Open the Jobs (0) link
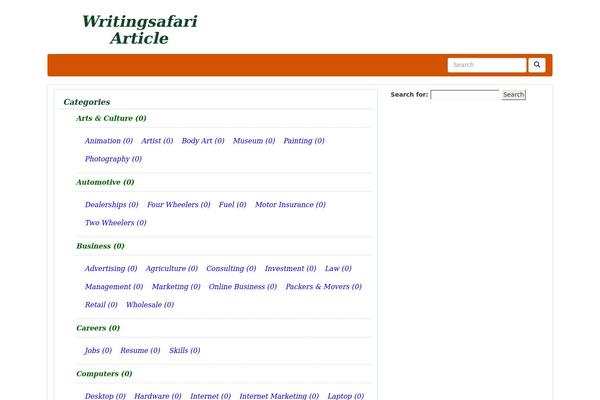Screen dimensions: 600x400 click(x=98, y=351)
